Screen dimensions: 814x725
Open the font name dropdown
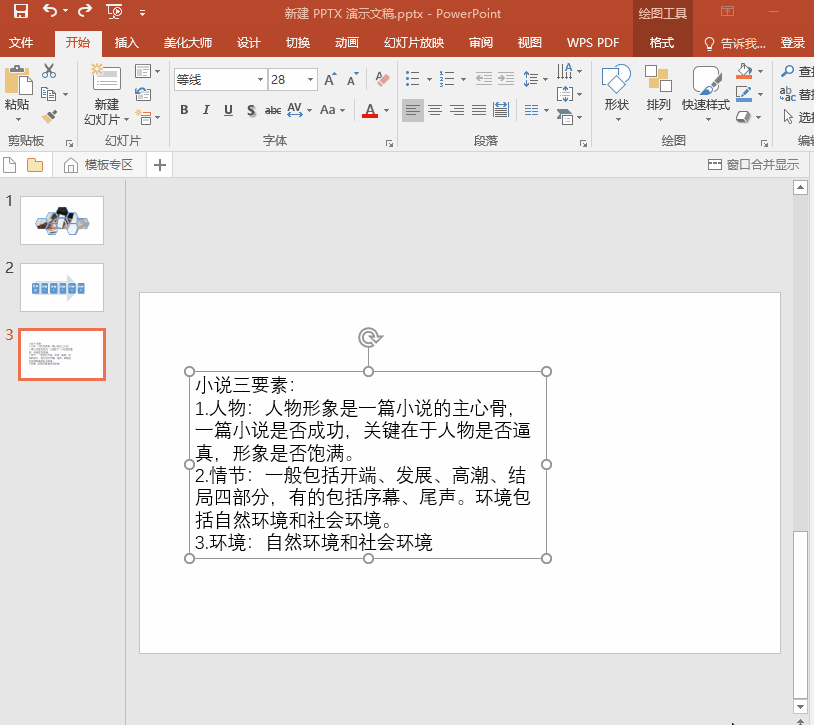(260, 79)
